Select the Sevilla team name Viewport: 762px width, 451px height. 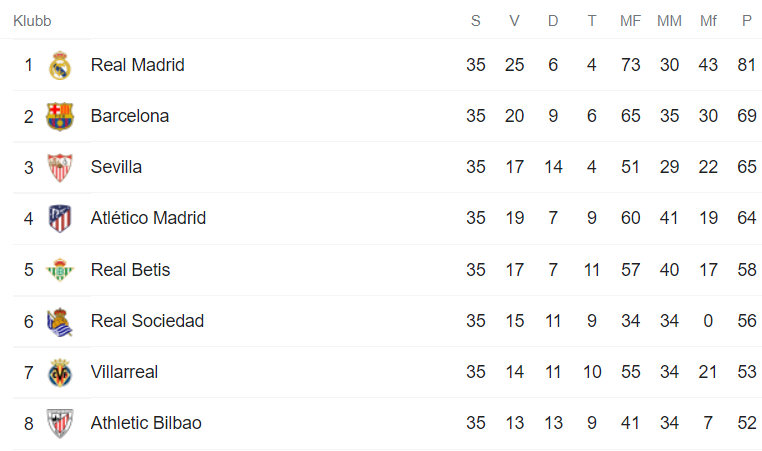pyautogui.click(x=116, y=167)
